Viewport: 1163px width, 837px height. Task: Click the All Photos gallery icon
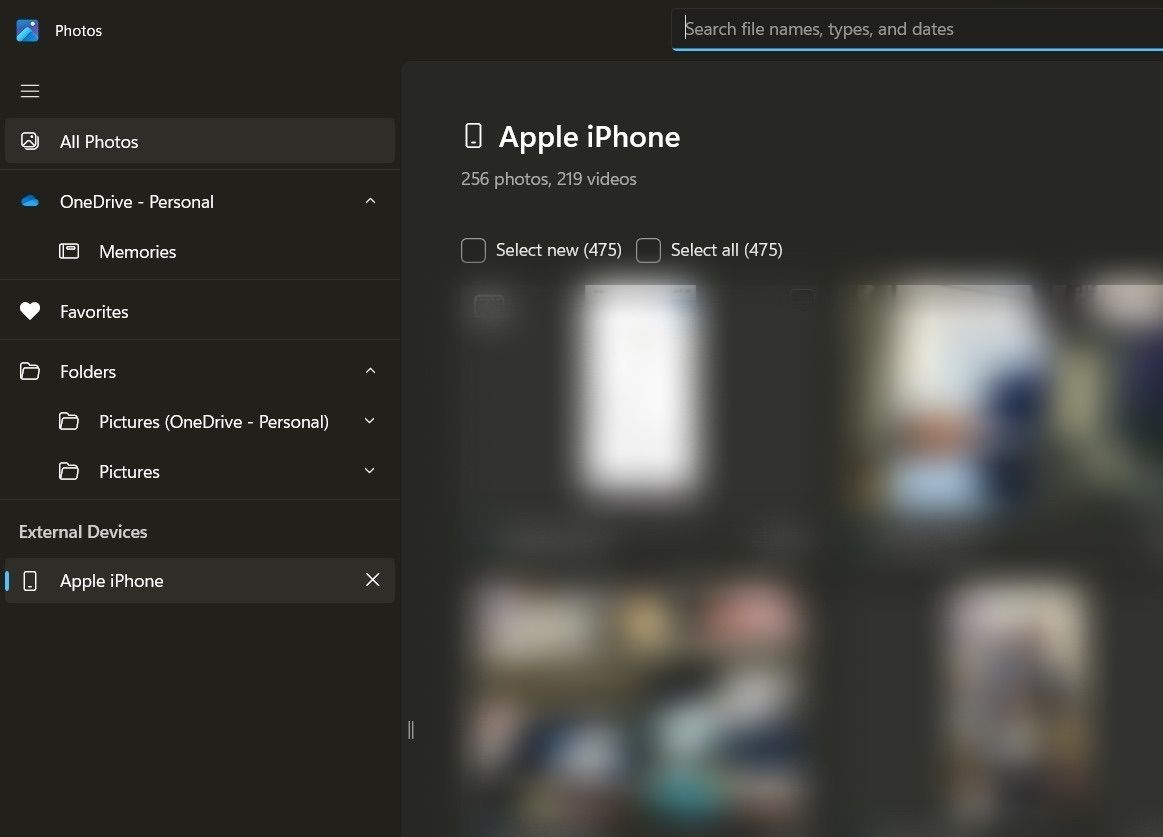tap(30, 141)
